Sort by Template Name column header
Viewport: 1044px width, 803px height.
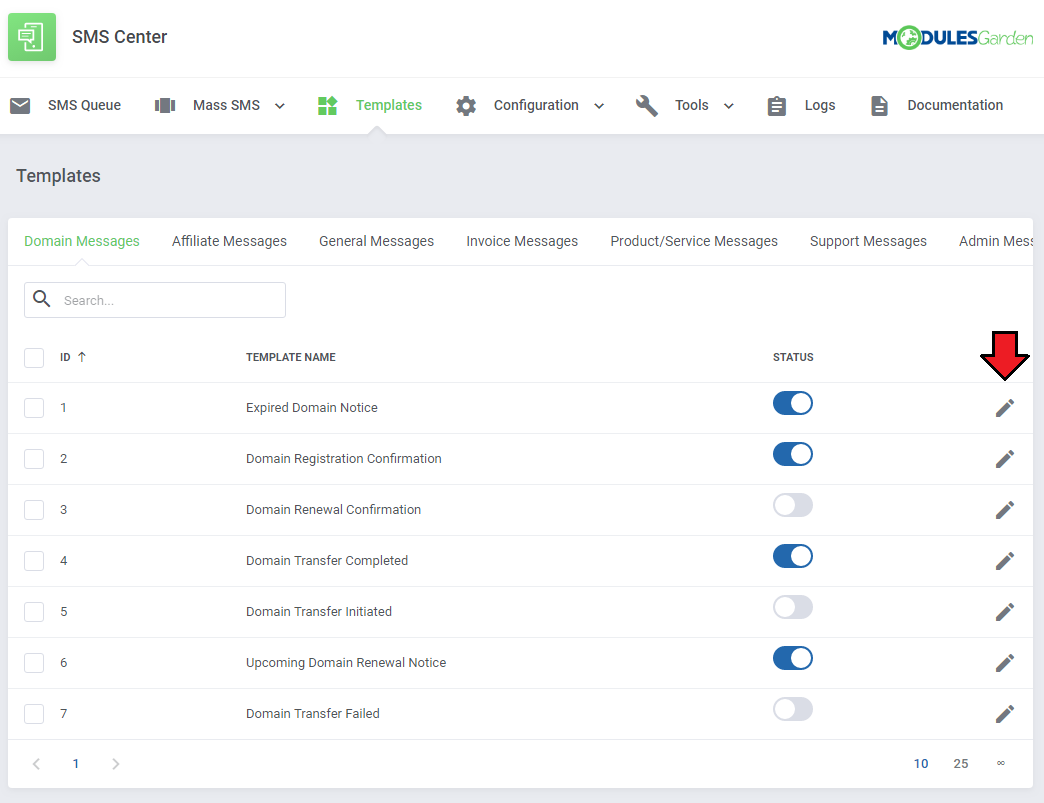(290, 358)
